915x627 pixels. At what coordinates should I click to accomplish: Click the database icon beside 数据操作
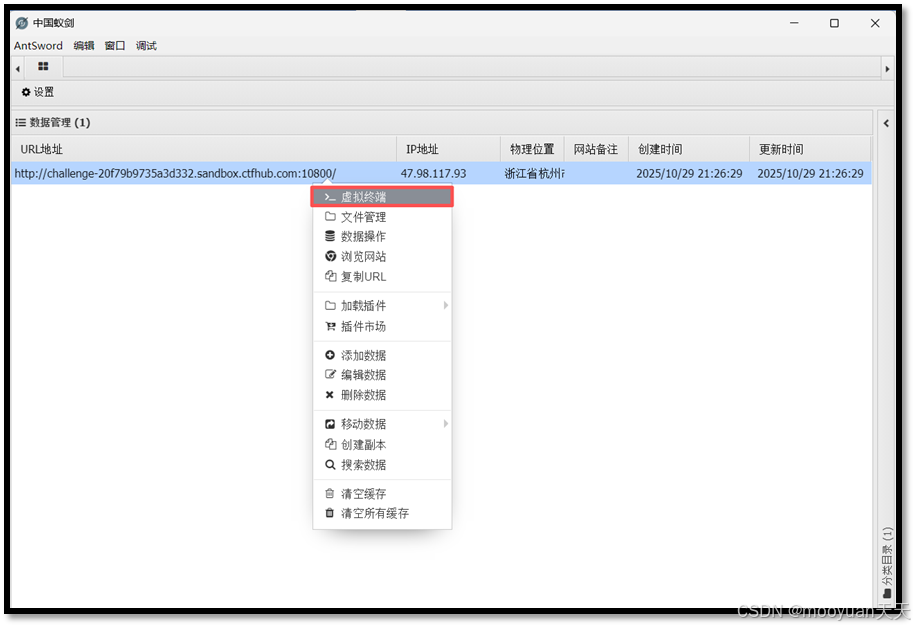[x=330, y=236]
